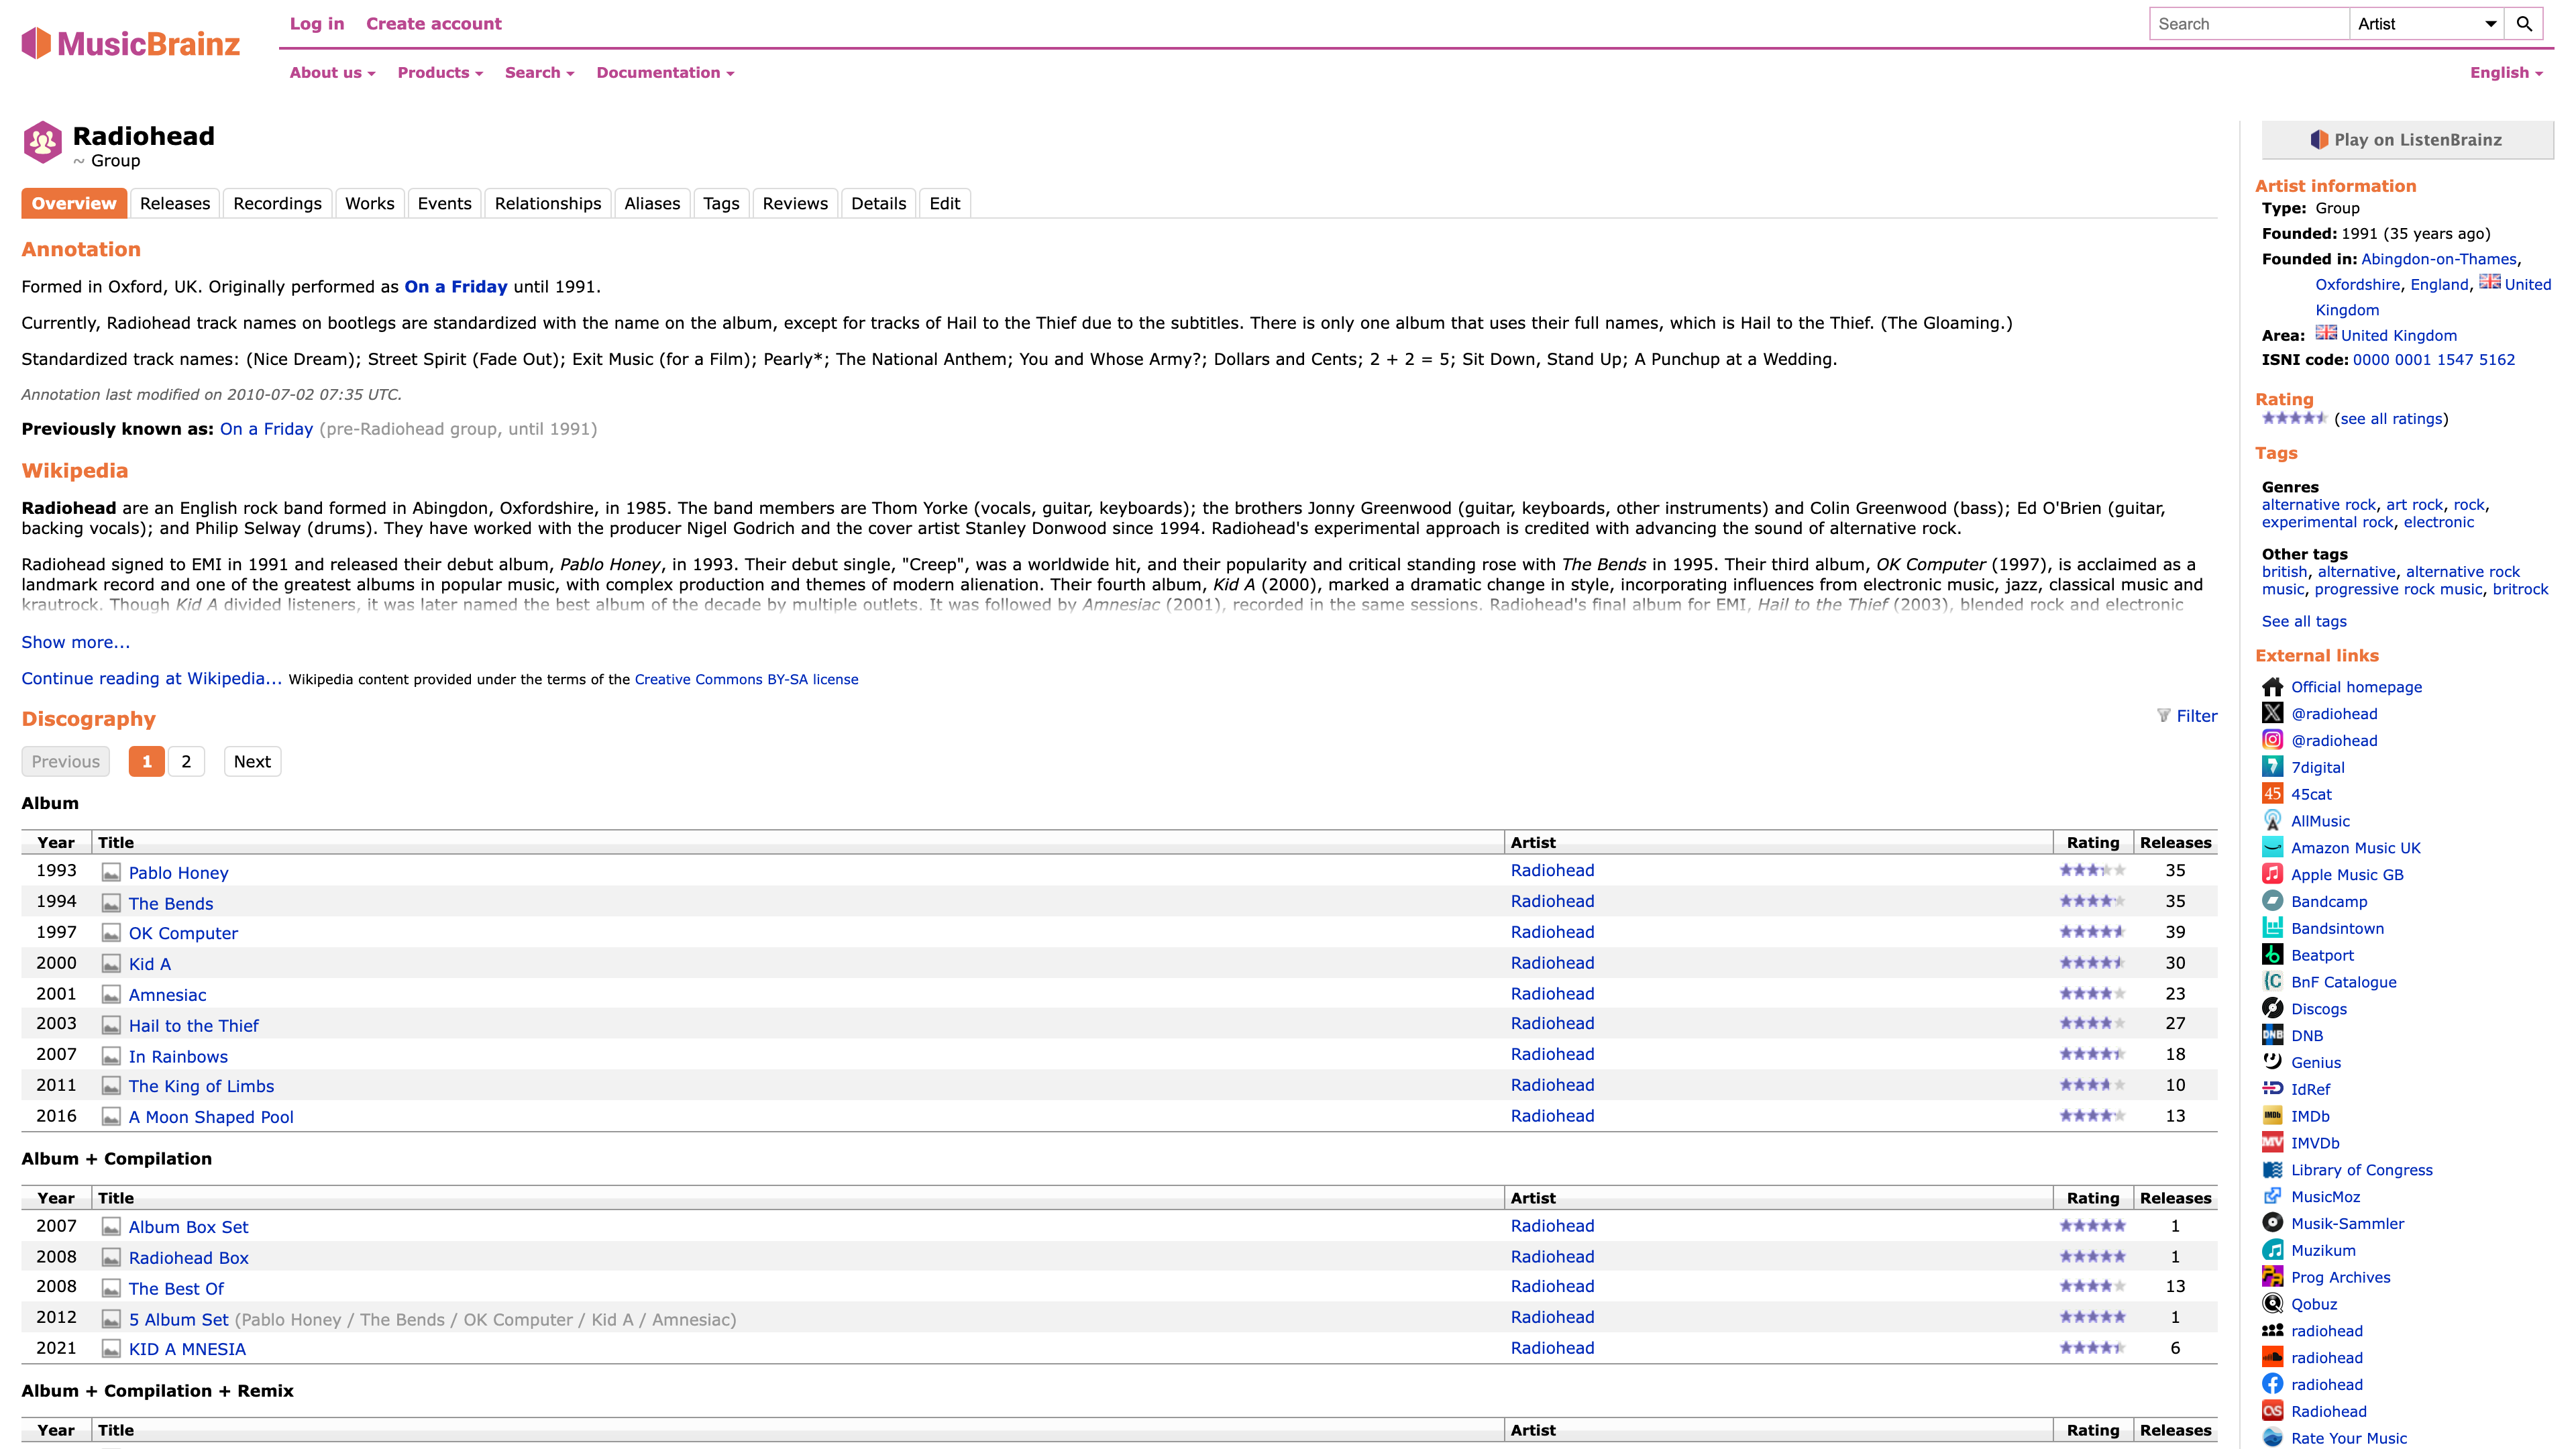Click the Qobuz icon
Screen dimensions: 2576x1449
tap(2272, 1304)
